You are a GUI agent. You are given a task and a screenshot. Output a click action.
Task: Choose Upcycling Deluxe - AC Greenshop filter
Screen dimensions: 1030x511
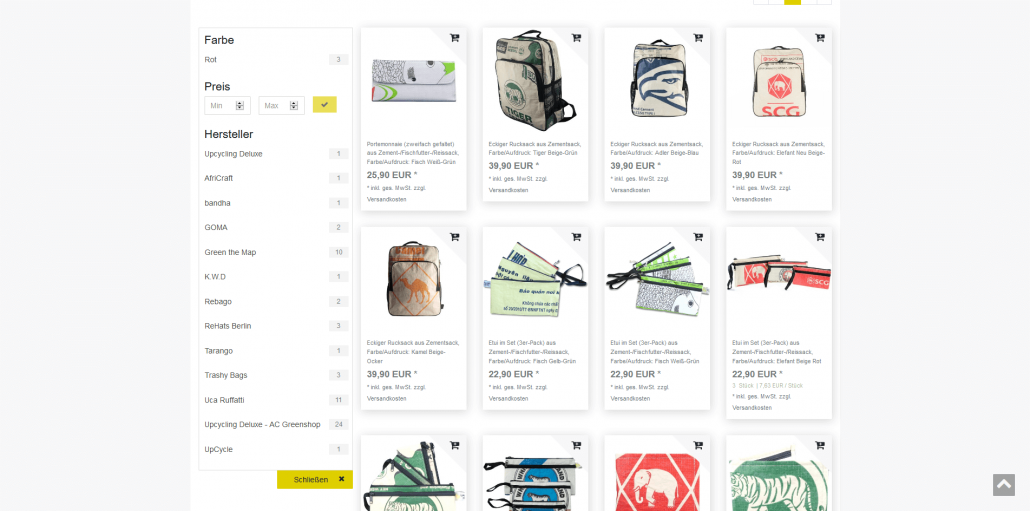[x=275, y=424]
